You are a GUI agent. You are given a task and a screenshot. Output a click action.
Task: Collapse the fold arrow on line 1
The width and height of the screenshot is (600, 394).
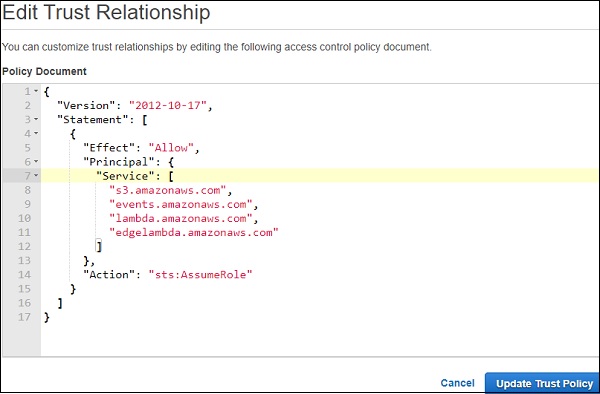click(x=36, y=91)
